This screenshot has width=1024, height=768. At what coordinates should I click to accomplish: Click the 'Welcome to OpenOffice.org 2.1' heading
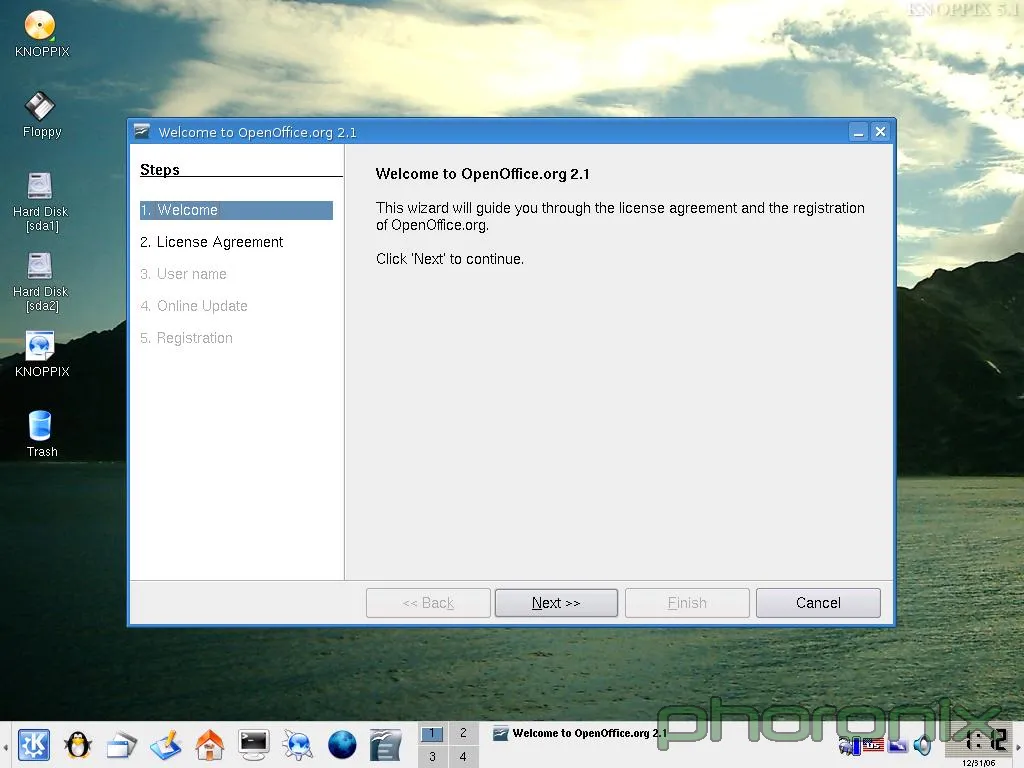coord(483,174)
